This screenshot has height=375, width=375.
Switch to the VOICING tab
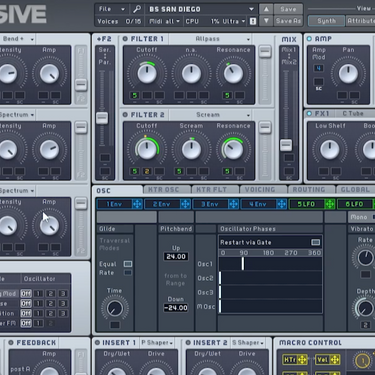(260, 190)
